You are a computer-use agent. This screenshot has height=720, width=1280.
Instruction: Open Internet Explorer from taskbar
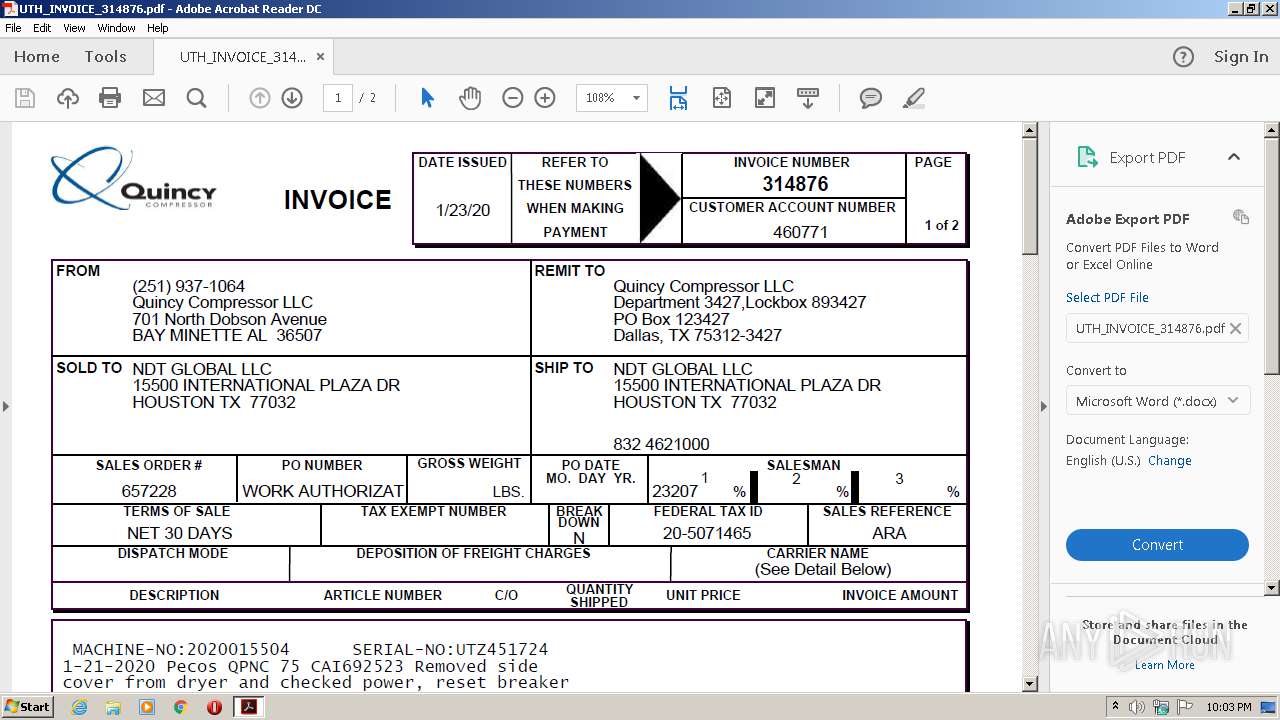tap(79, 707)
